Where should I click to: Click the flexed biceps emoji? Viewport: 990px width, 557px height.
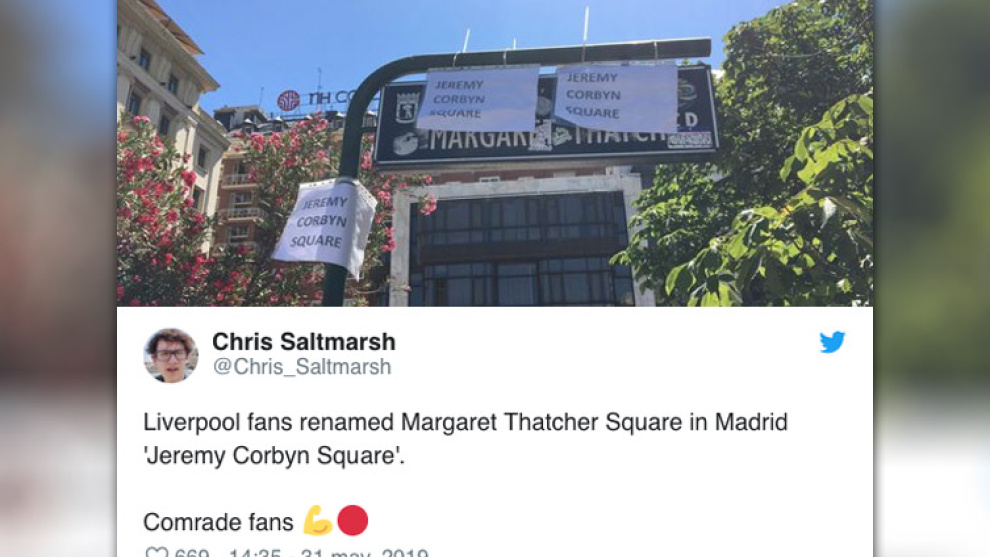point(317,521)
